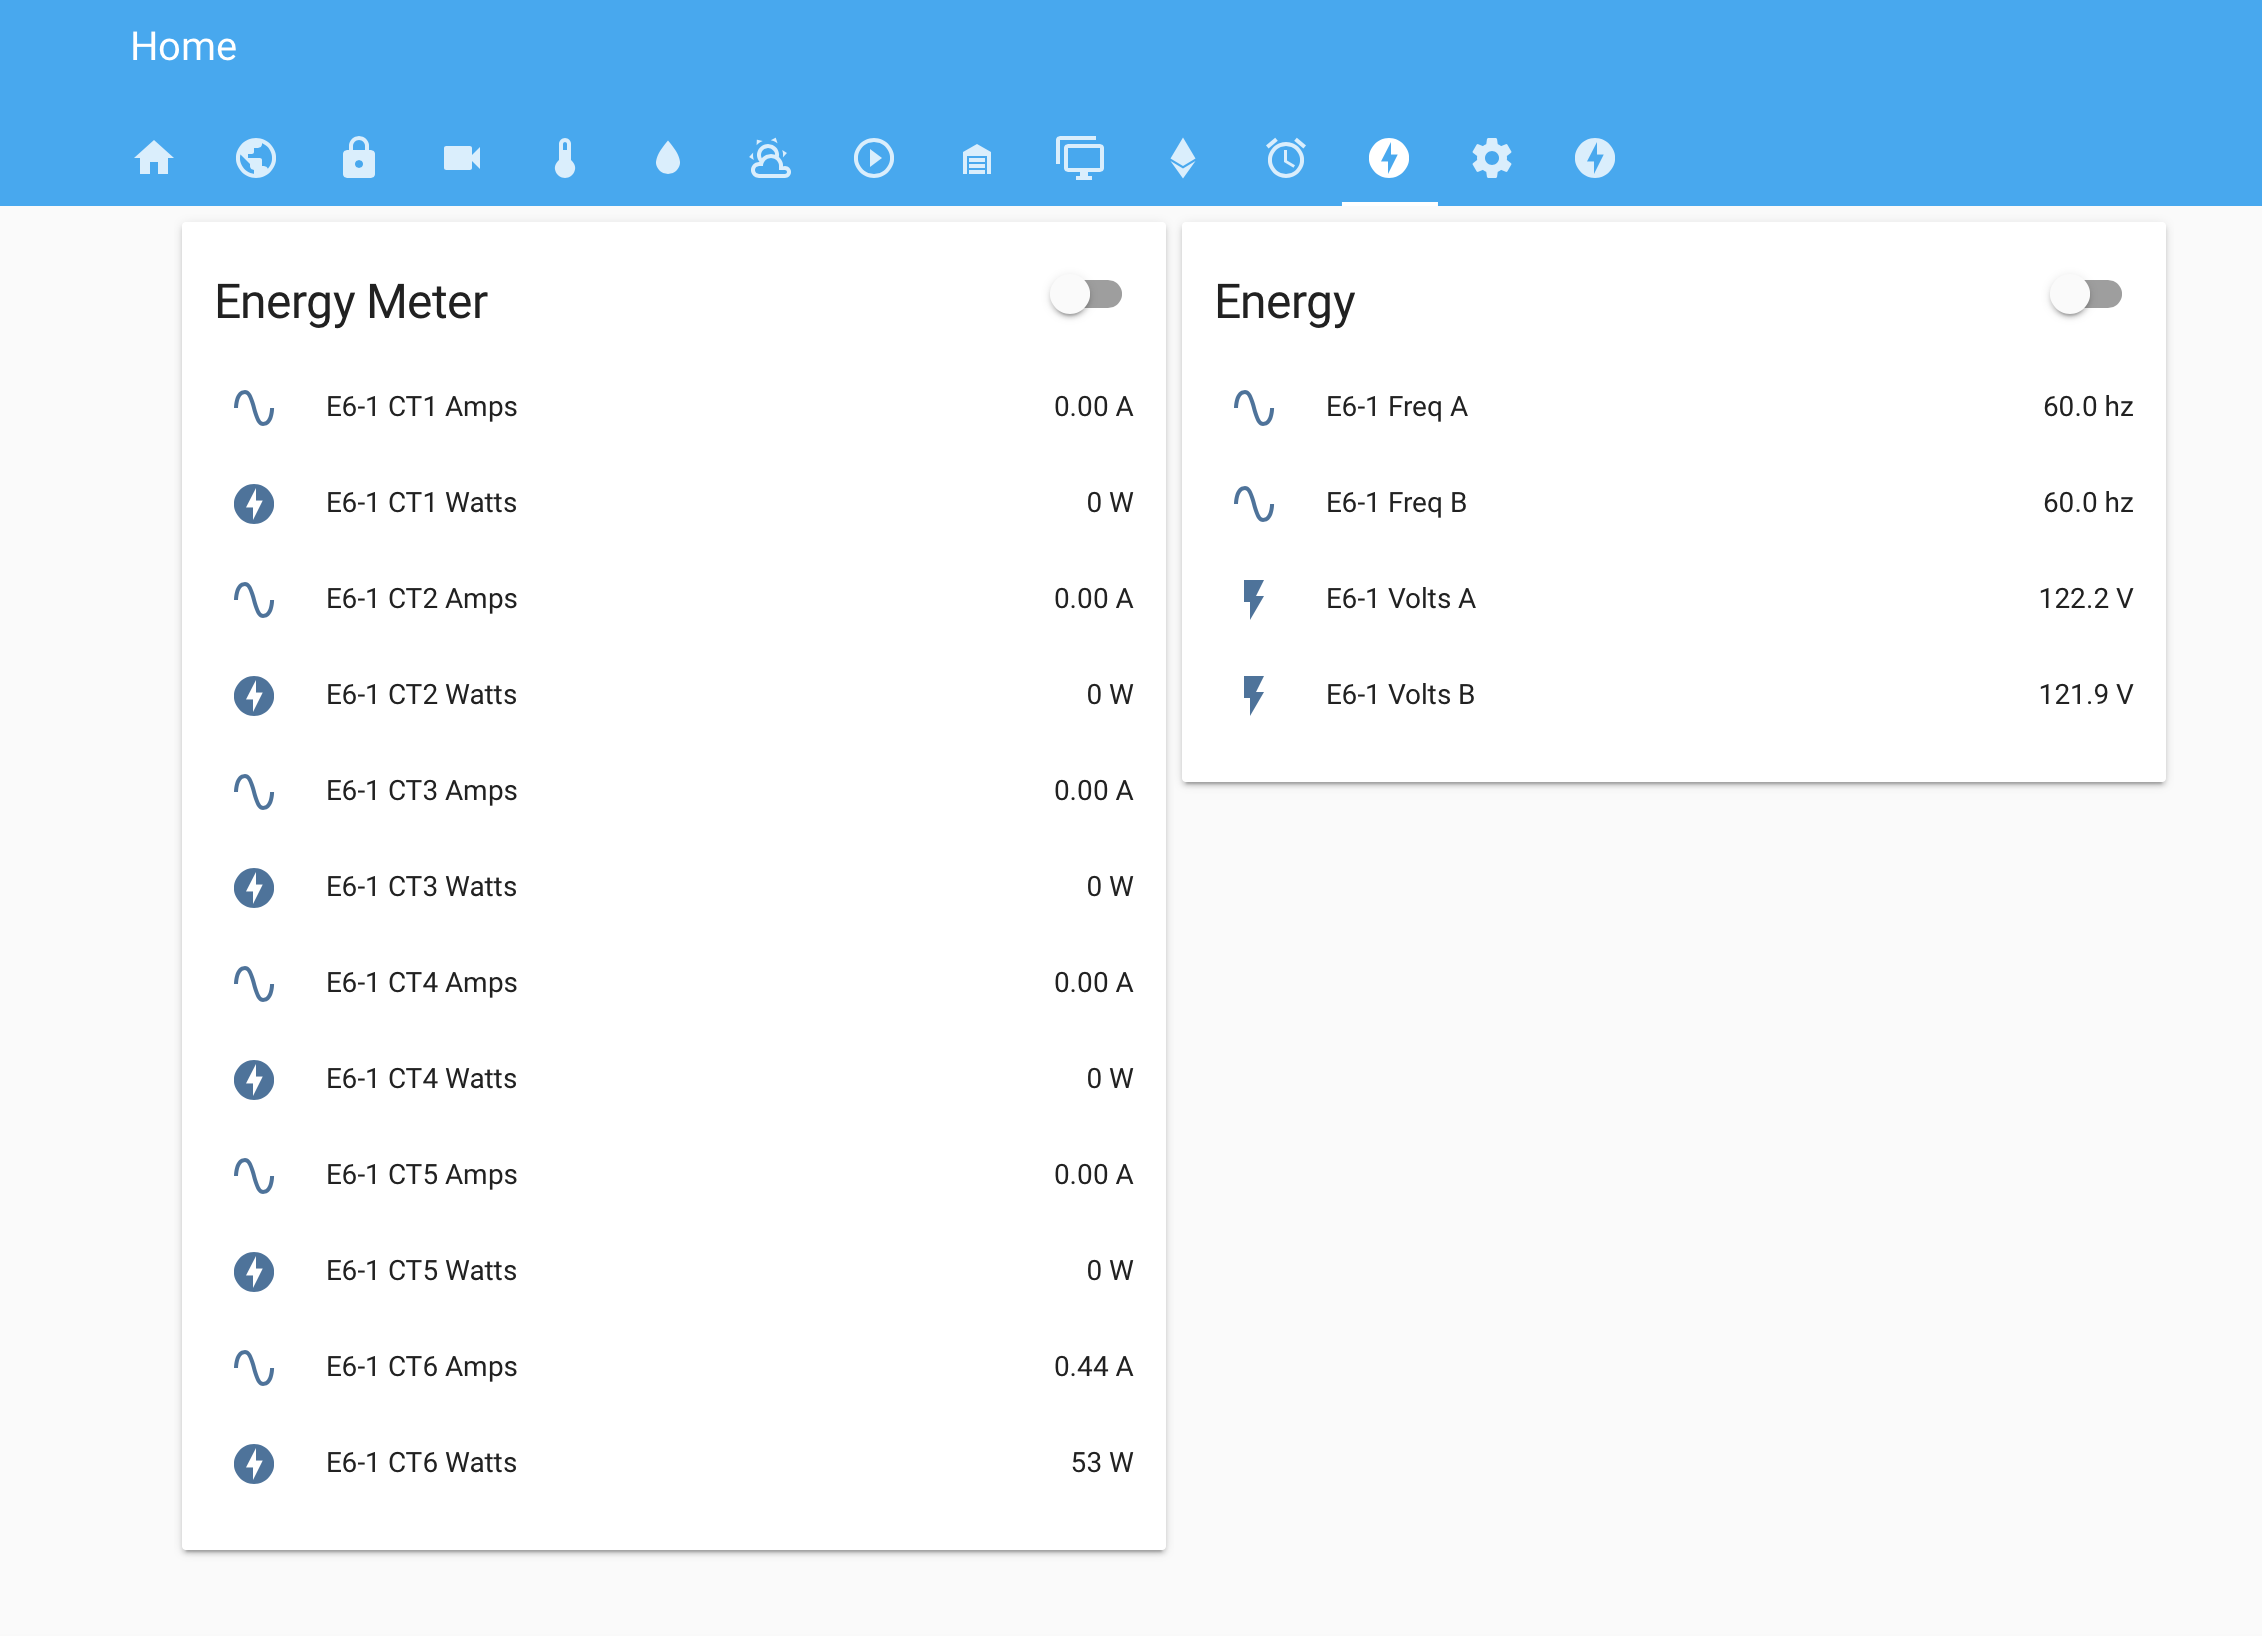The image size is (2262, 1636).
Task: Open the settings gear tab
Action: click(1492, 158)
